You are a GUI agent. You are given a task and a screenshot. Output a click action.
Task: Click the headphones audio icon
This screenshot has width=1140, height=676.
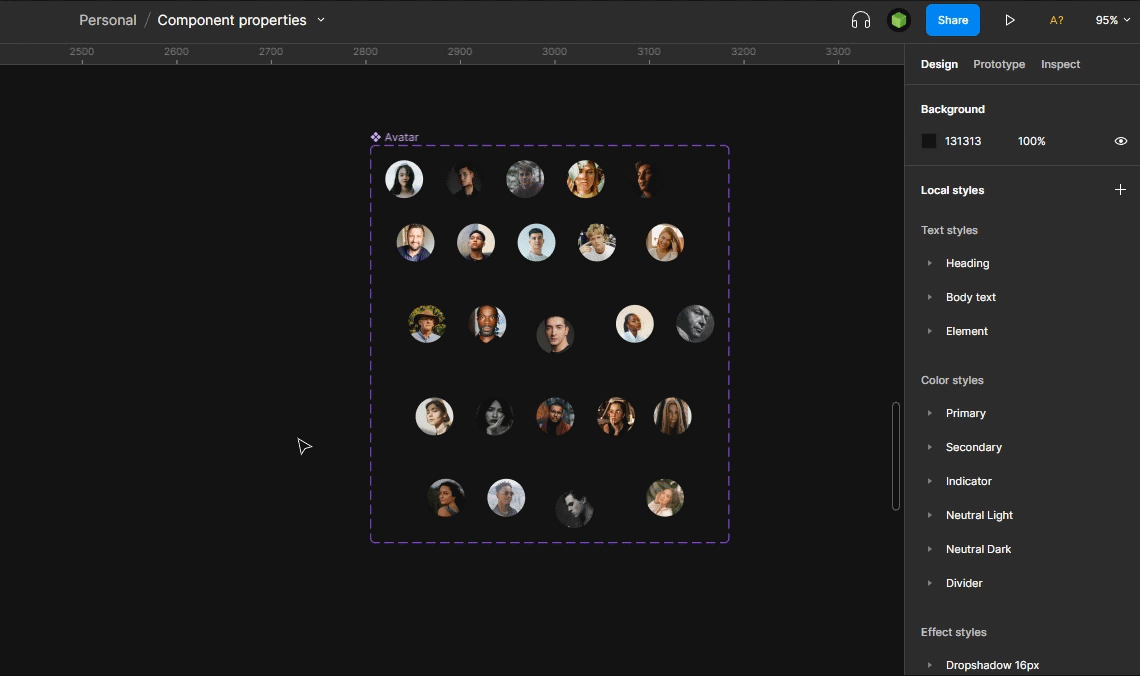click(861, 20)
